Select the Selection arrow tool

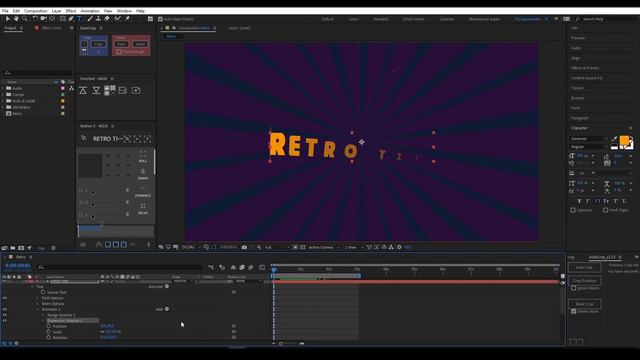click(7, 19)
